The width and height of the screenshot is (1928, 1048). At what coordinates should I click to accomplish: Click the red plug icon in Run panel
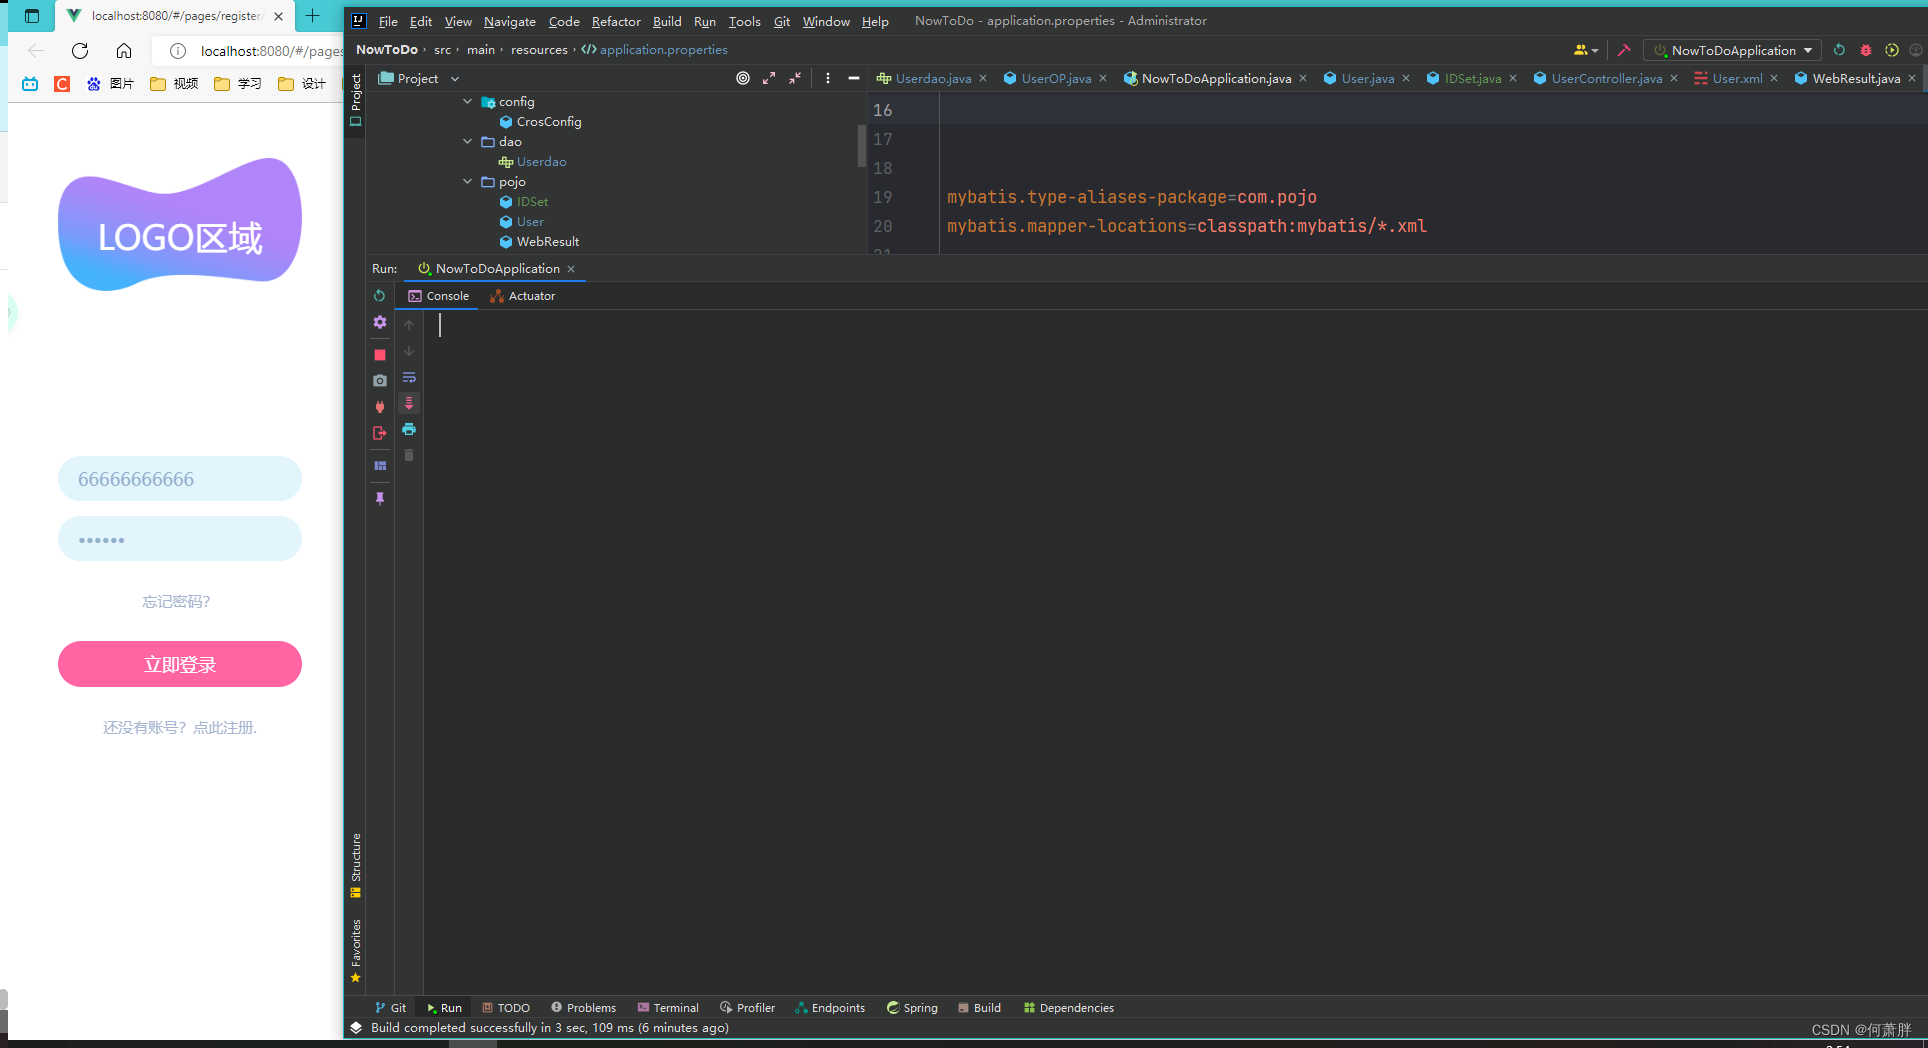click(x=380, y=407)
